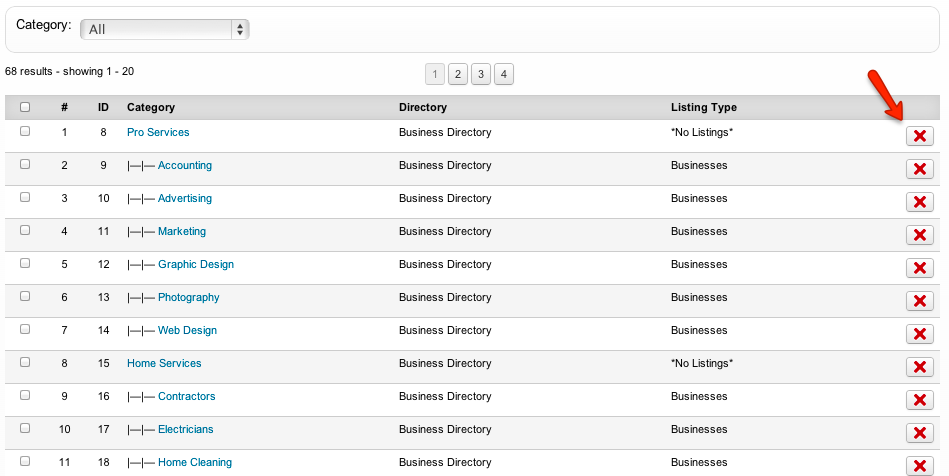Sort by the Category column header
The image size is (949, 476).
(151, 107)
